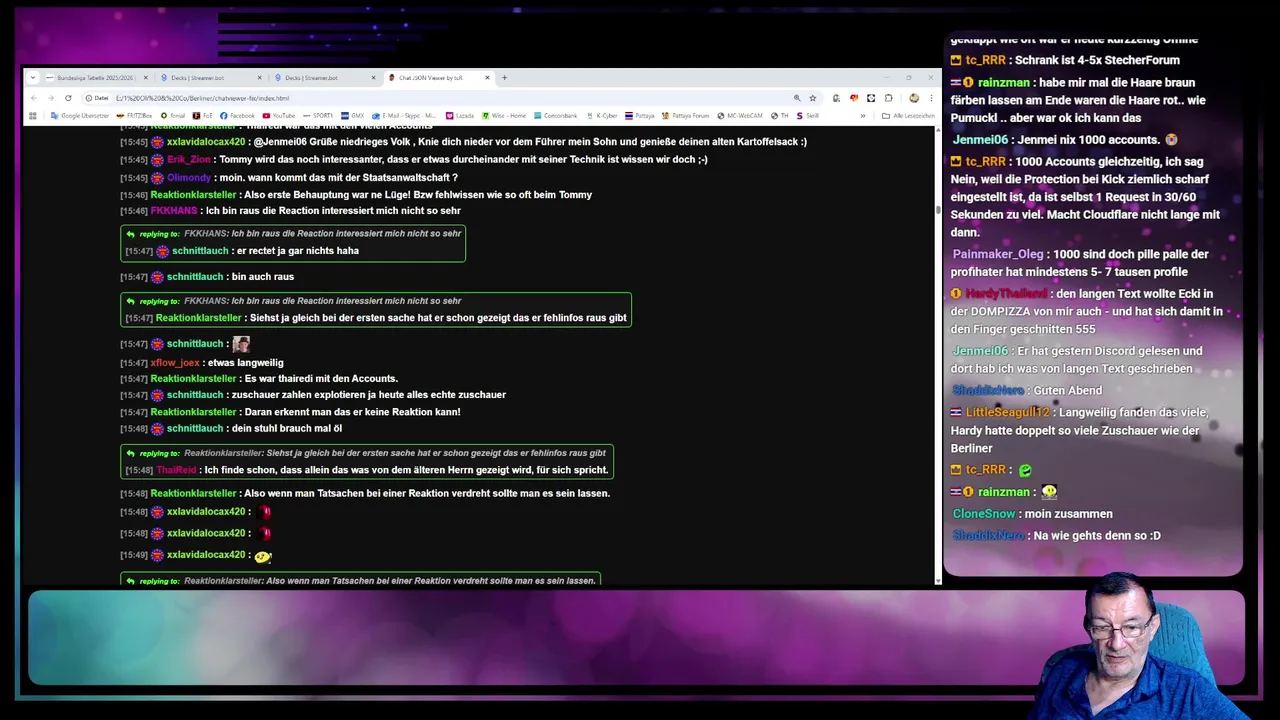
Task: Open the K-Cyber bookmark
Action: (602, 115)
